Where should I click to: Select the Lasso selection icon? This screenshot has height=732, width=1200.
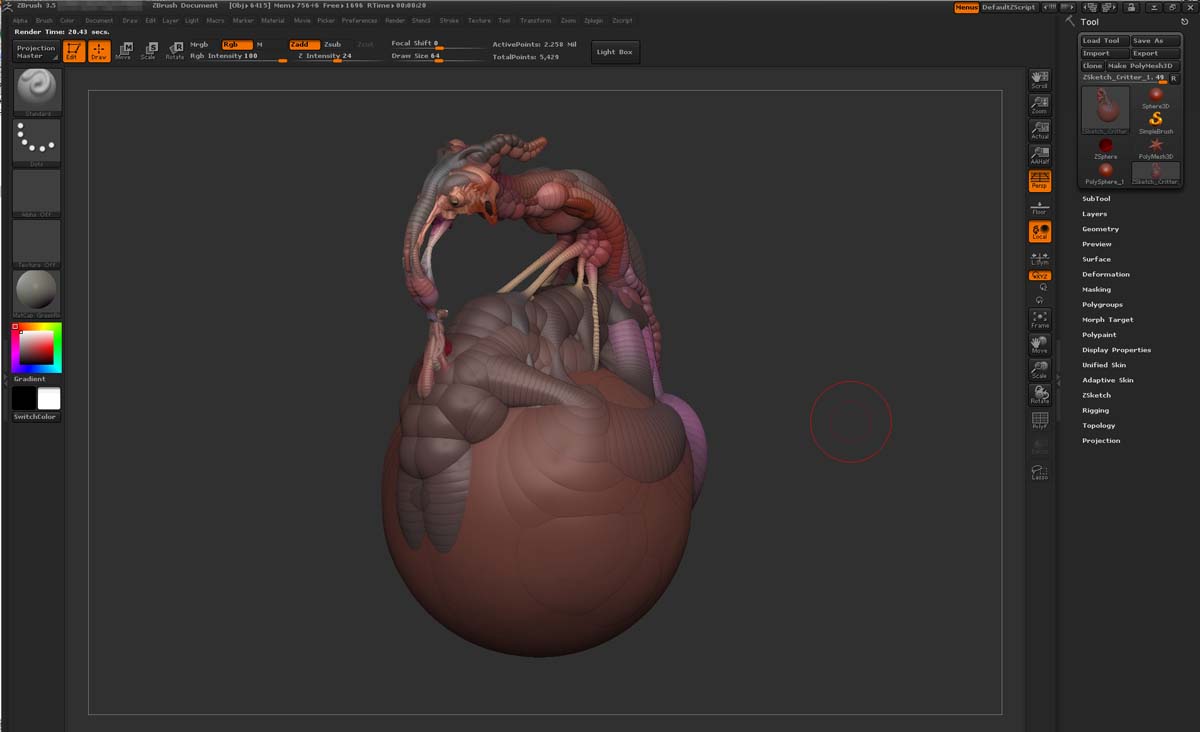click(1040, 472)
